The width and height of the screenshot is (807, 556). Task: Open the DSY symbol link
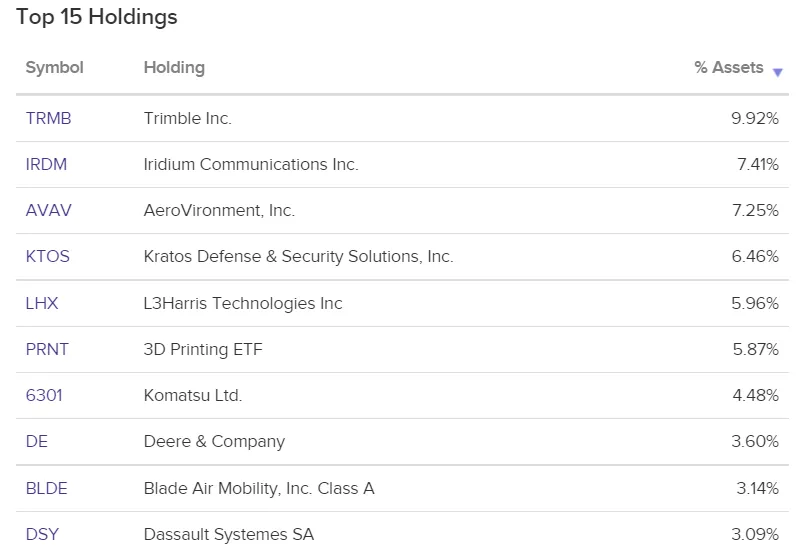[42, 534]
